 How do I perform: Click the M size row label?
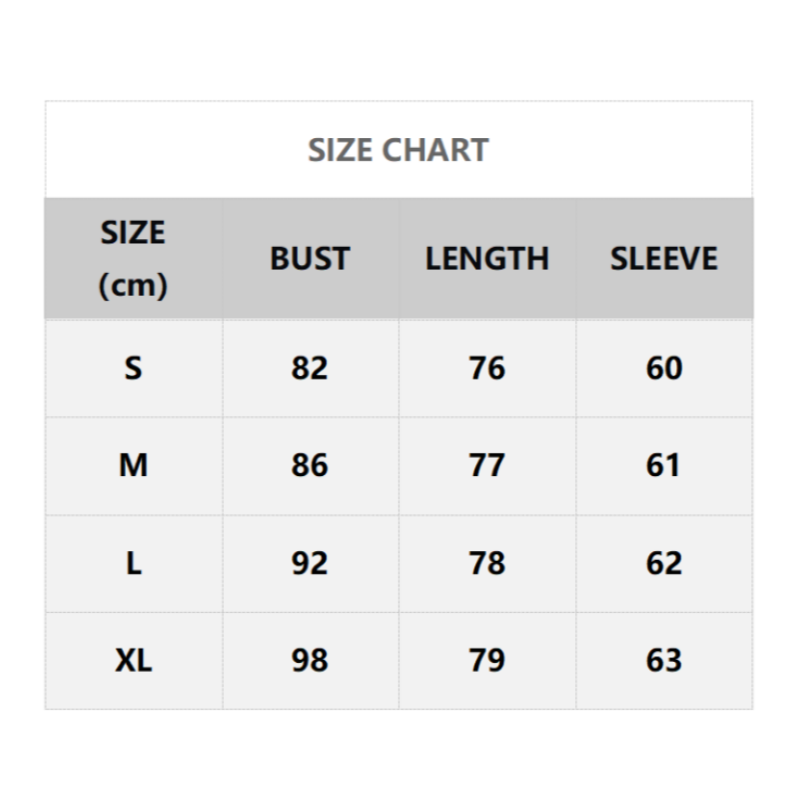[133, 466]
